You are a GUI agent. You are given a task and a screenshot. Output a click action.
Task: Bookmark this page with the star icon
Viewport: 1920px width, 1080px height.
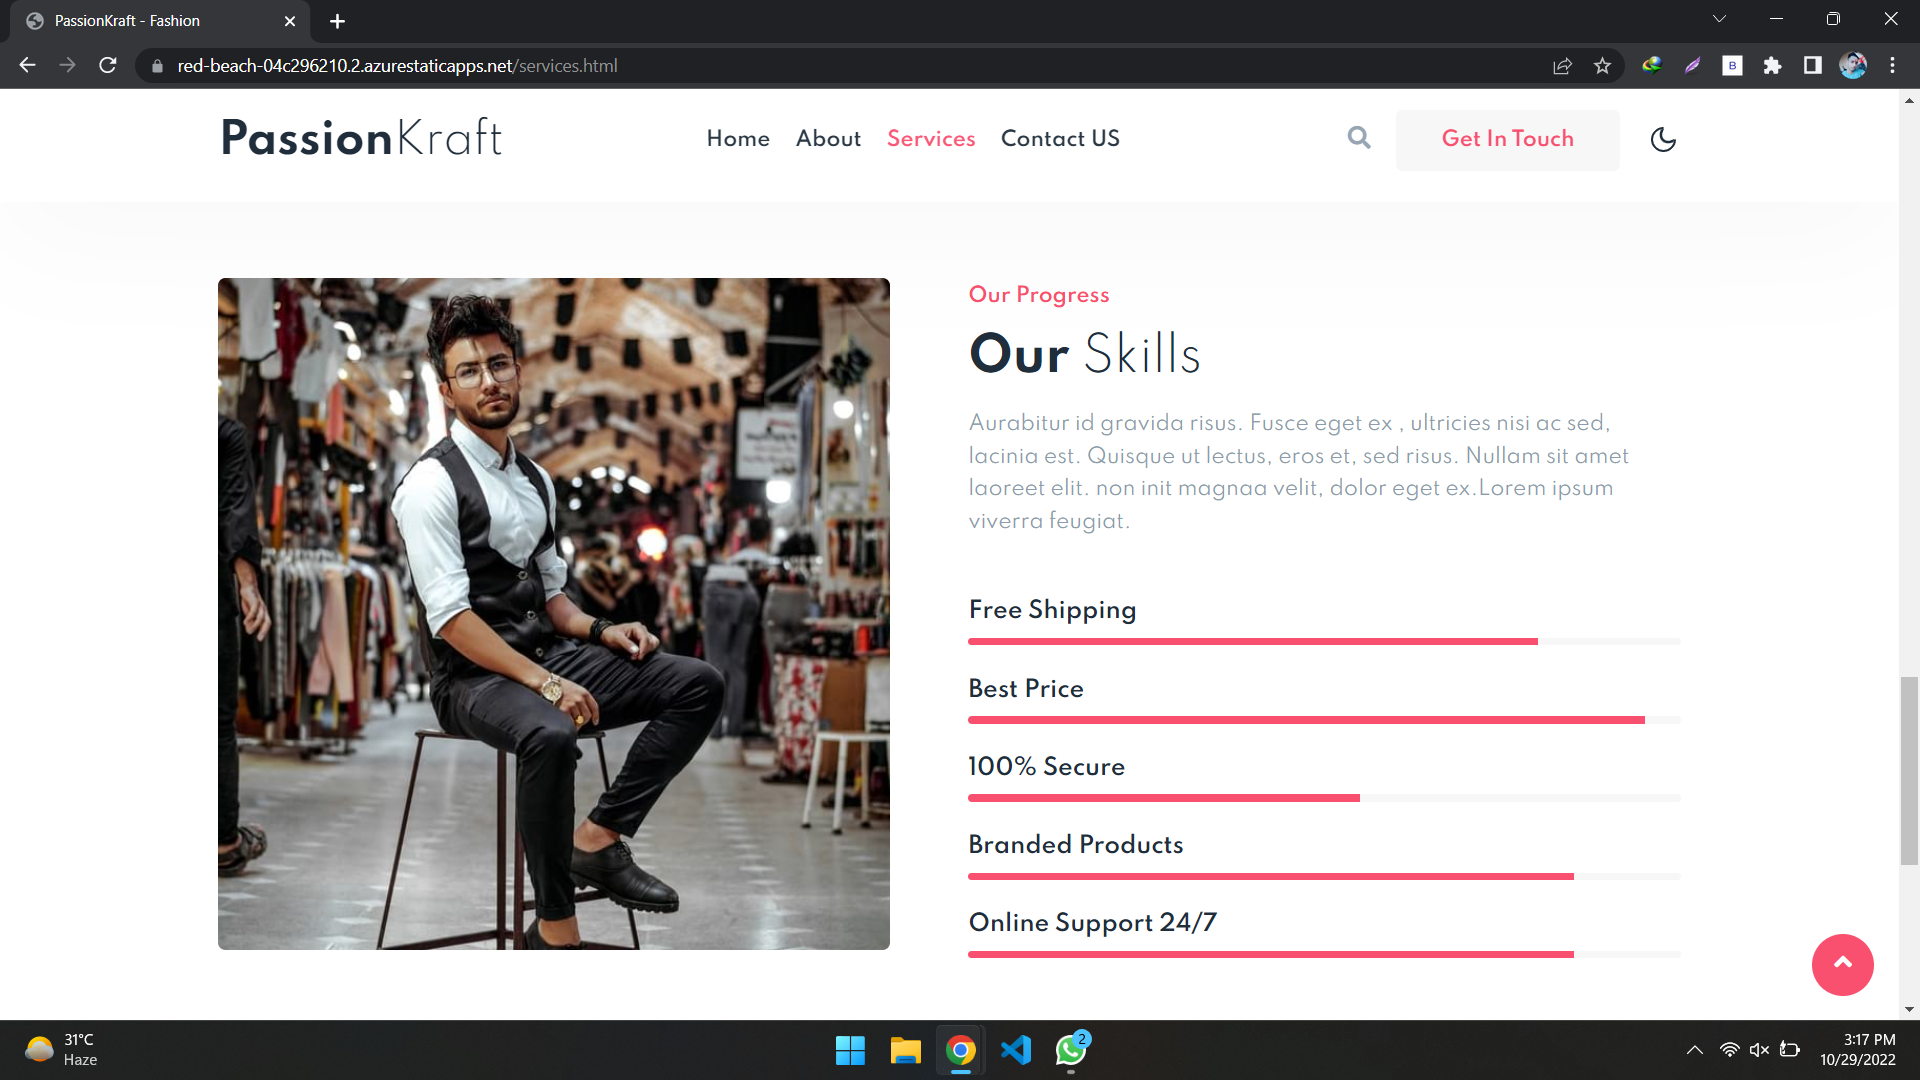(1602, 66)
